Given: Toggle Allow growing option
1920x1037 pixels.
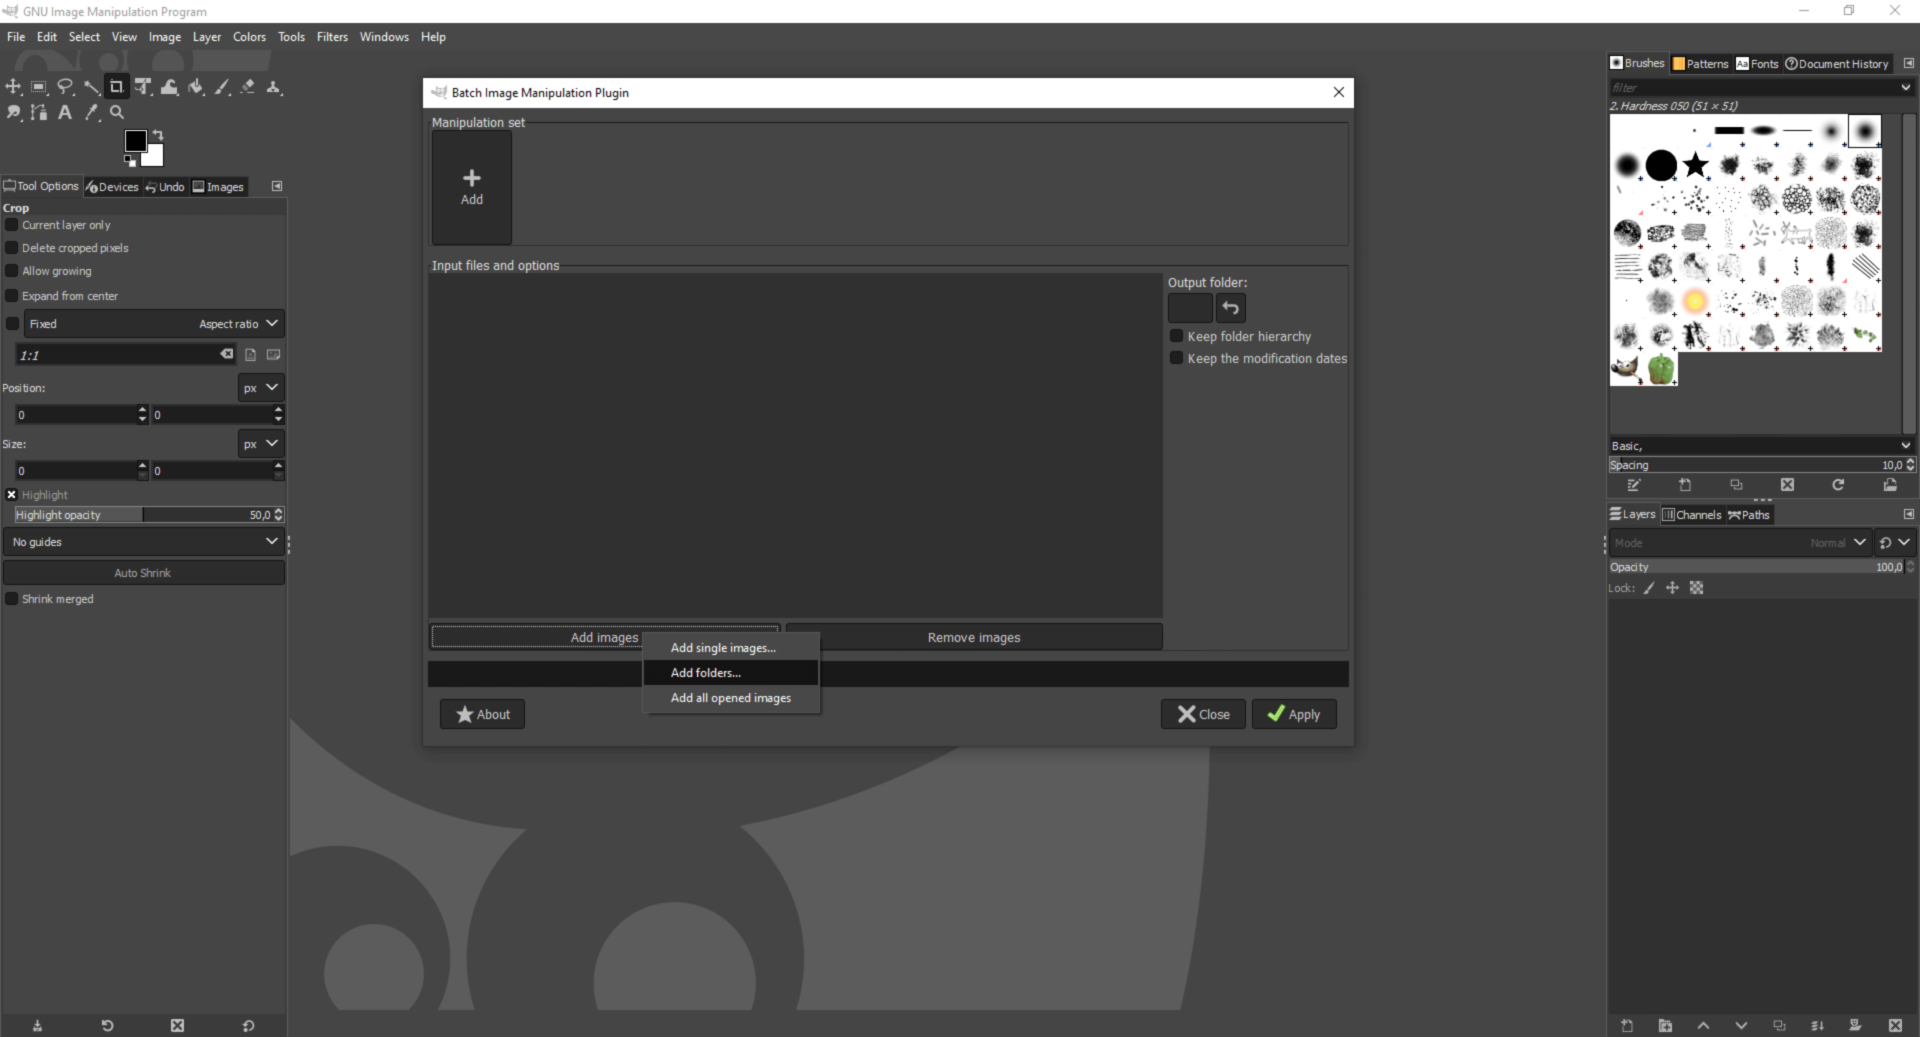Looking at the screenshot, I should tap(12, 271).
